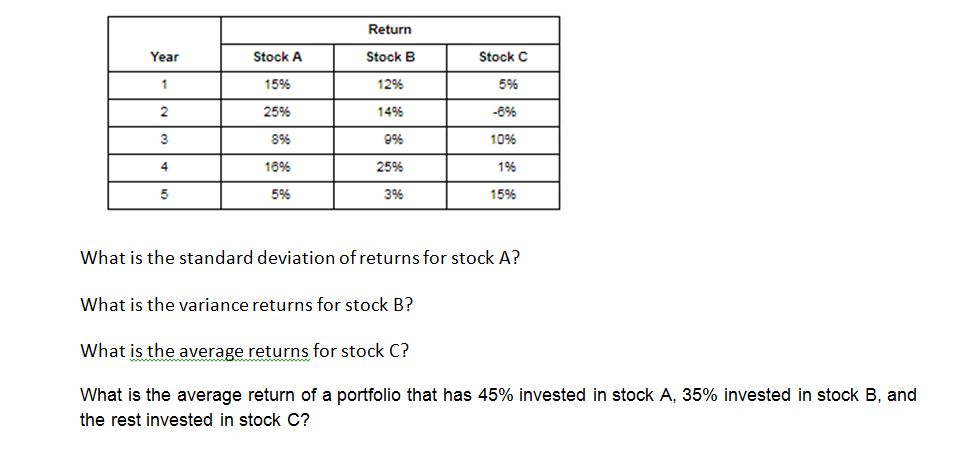Click Stock C's 1% return cell
969x452 pixels.
pyautogui.click(x=503, y=167)
